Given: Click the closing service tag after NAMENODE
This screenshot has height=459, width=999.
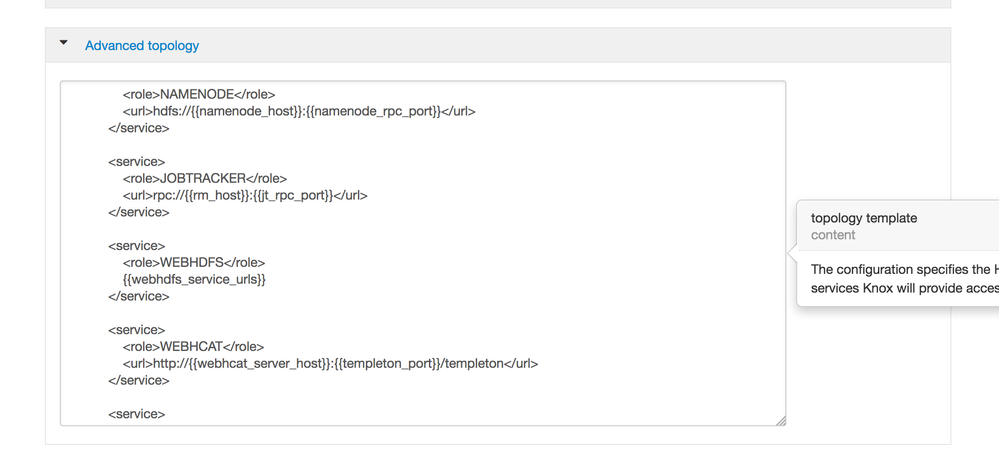Looking at the screenshot, I should coord(138,128).
